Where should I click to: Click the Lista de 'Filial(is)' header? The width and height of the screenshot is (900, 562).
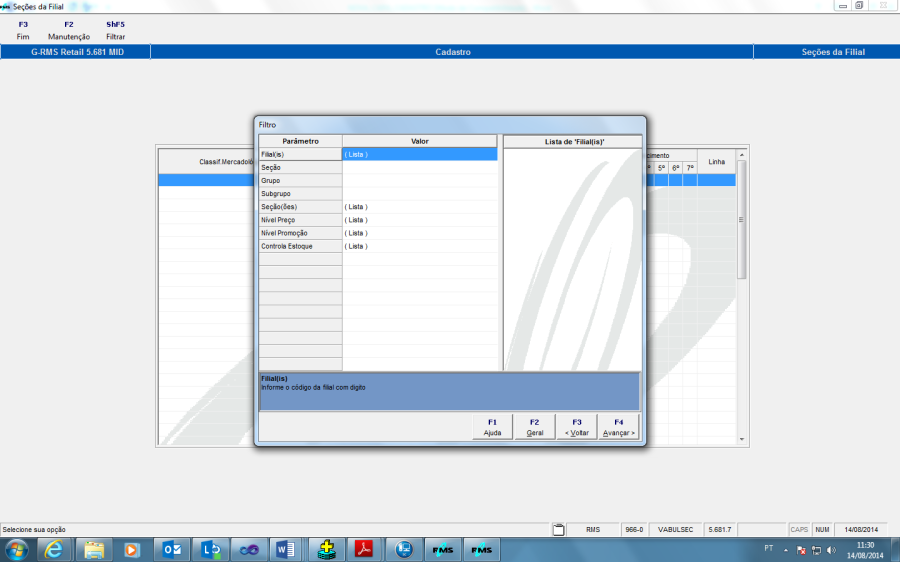coord(573,142)
